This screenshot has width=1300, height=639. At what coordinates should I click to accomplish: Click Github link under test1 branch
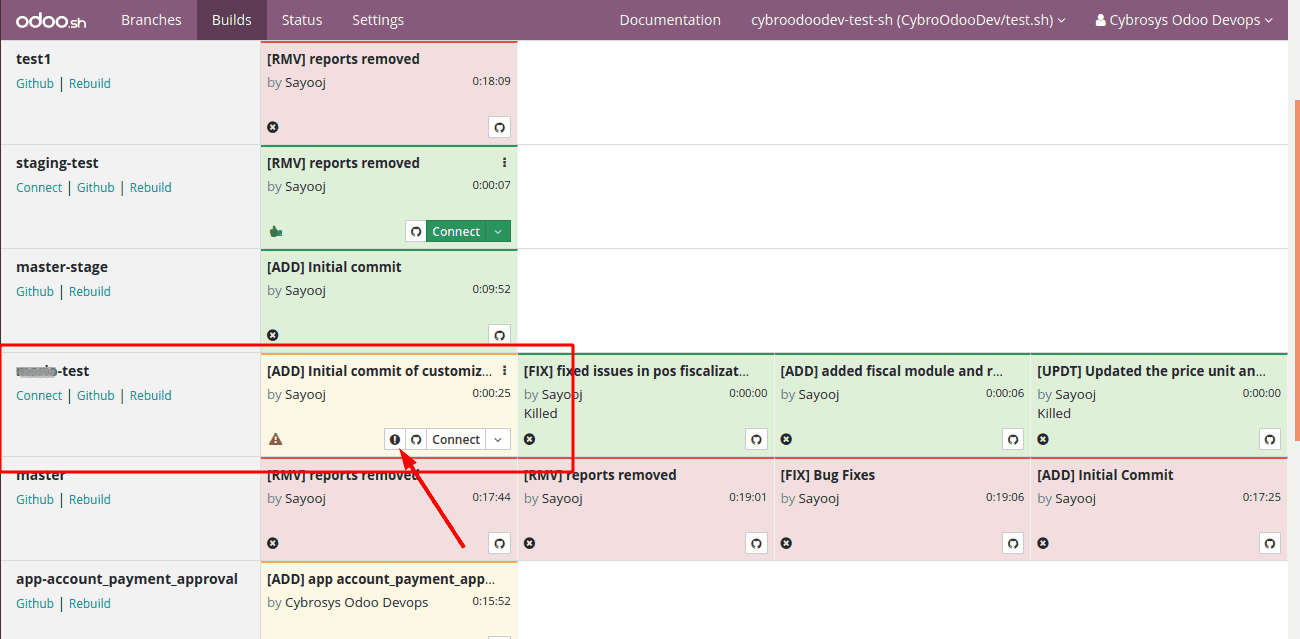pos(35,83)
